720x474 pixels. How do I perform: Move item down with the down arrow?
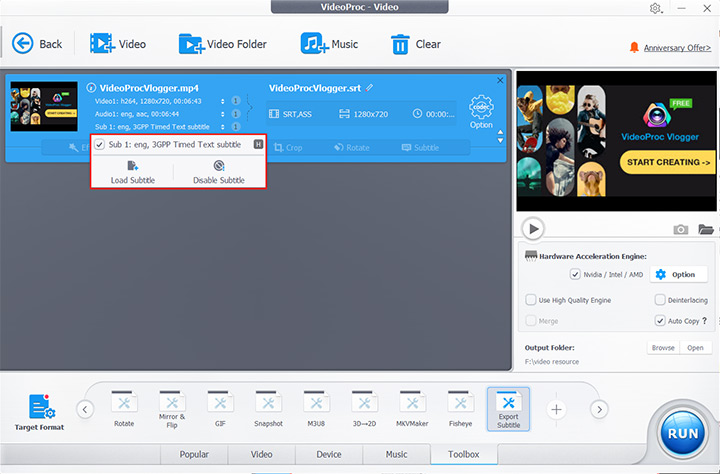501,141
